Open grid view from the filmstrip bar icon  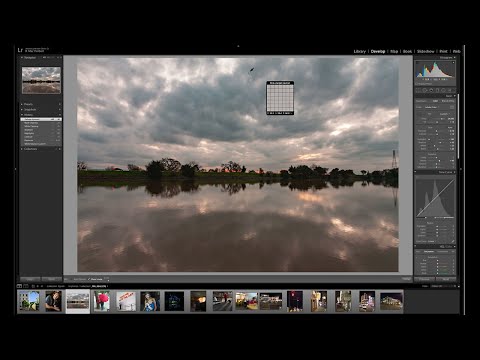tap(33, 286)
